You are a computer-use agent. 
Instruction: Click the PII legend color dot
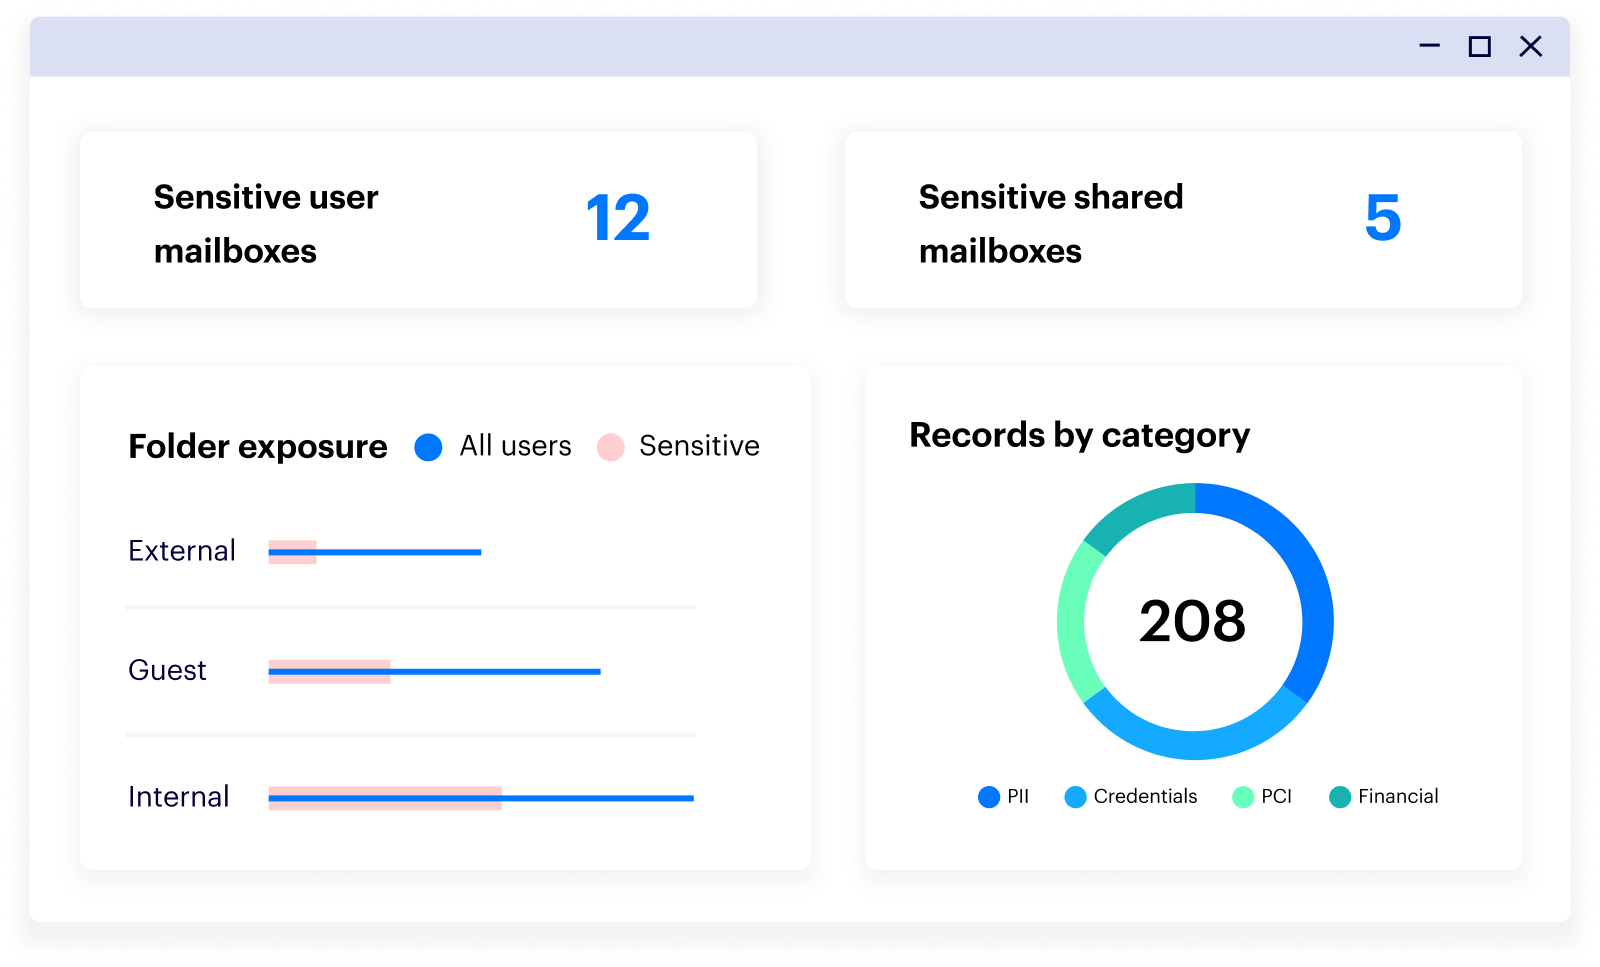(989, 797)
